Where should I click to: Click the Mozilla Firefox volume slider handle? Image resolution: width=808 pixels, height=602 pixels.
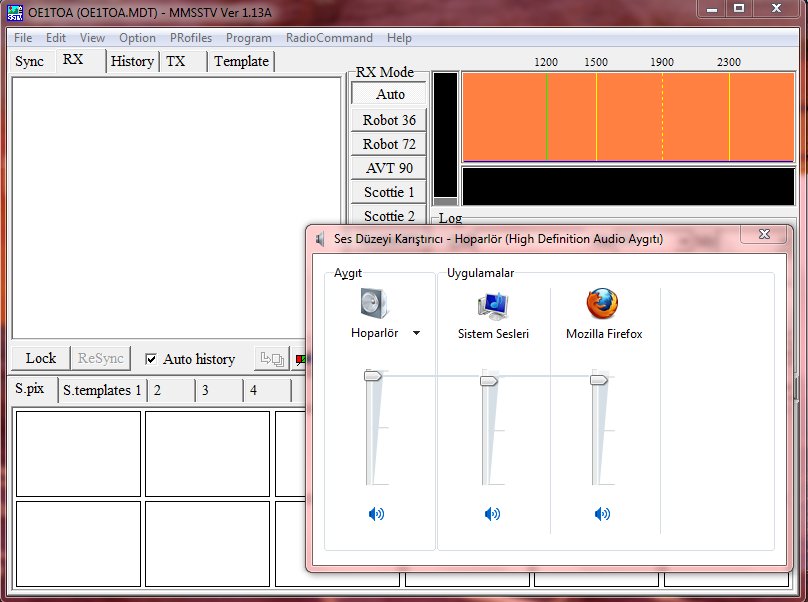(599, 378)
